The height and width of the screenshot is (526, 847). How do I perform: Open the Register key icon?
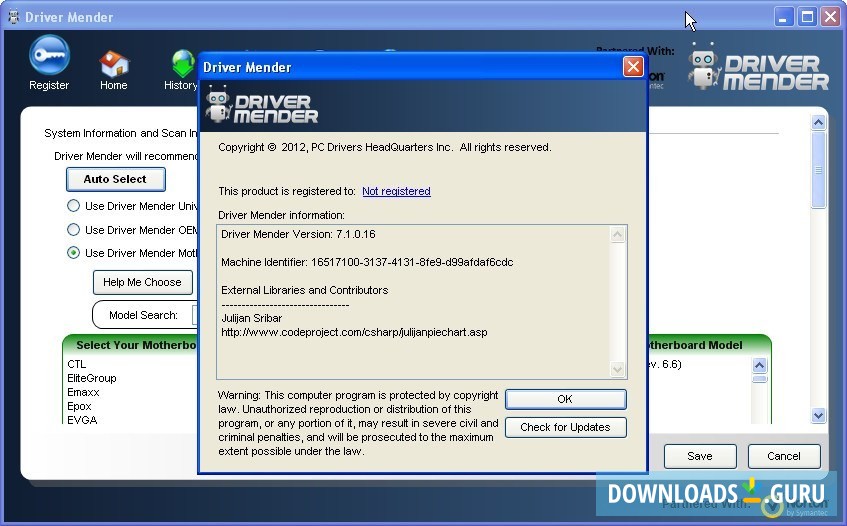tap(49, 56)
